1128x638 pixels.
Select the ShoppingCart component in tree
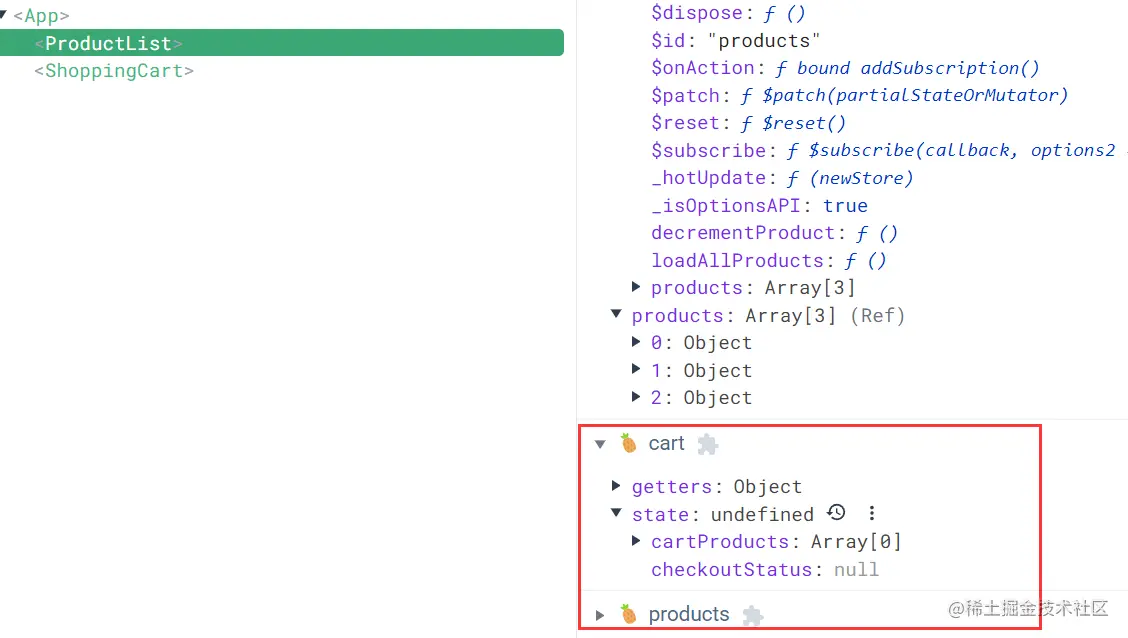tap(114, 71)
